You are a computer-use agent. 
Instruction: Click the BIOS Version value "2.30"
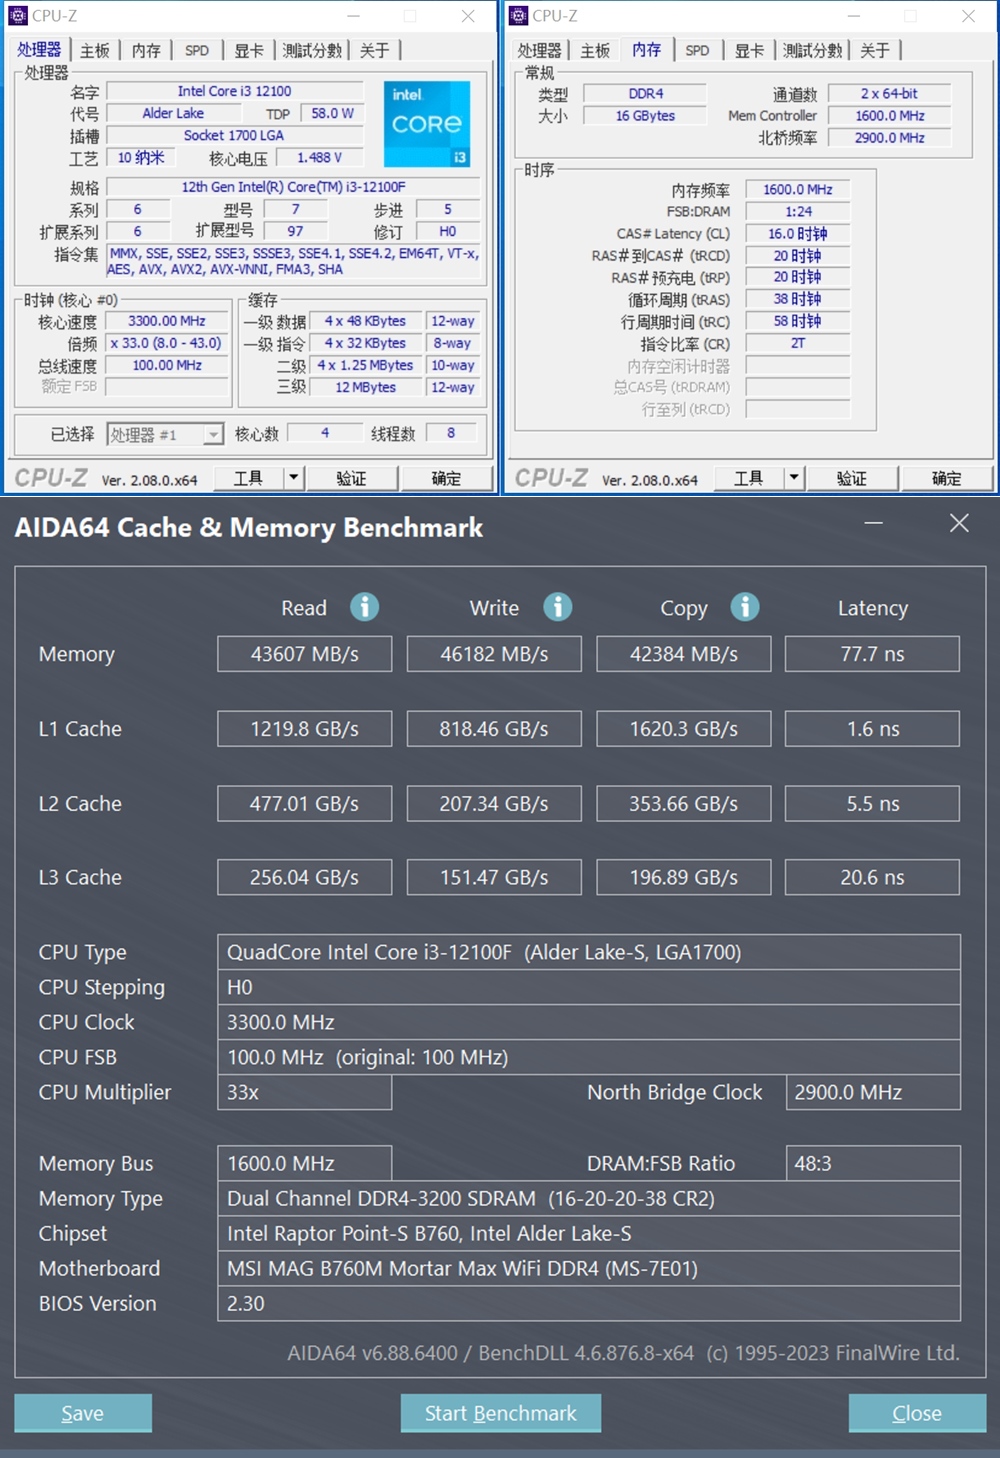(x=589, y=1303)
